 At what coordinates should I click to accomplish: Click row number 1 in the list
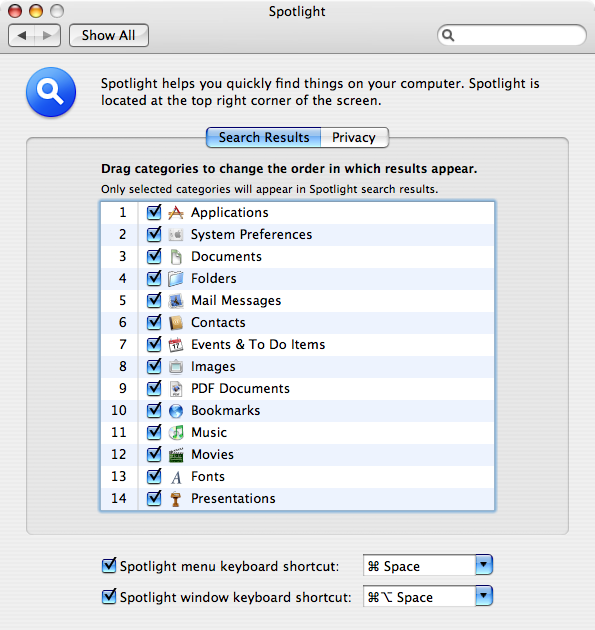point(123,213)
